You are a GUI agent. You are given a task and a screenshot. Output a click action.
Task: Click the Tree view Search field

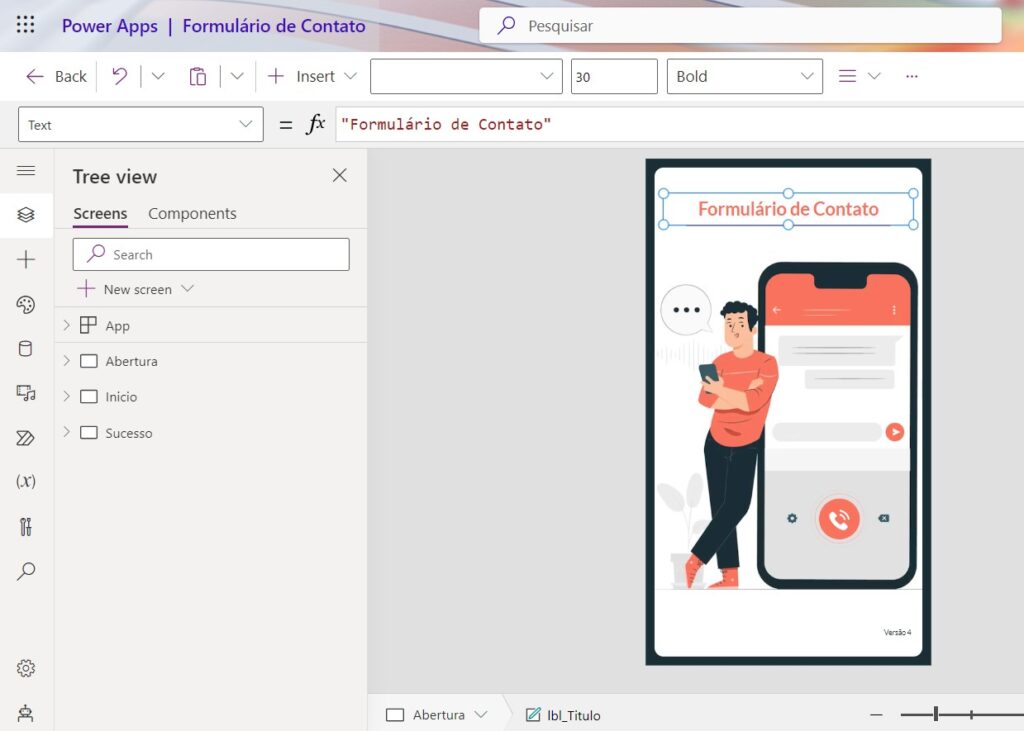click(x=211, y=255)
